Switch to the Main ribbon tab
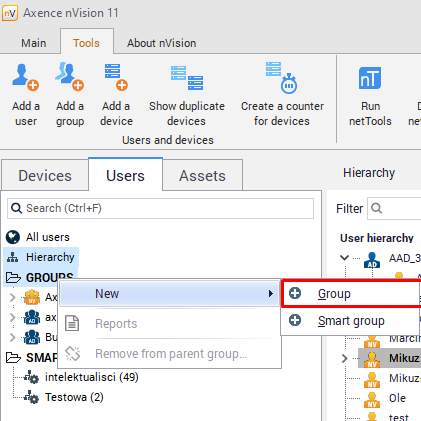421x421 pixels. (x=34, y=43)
